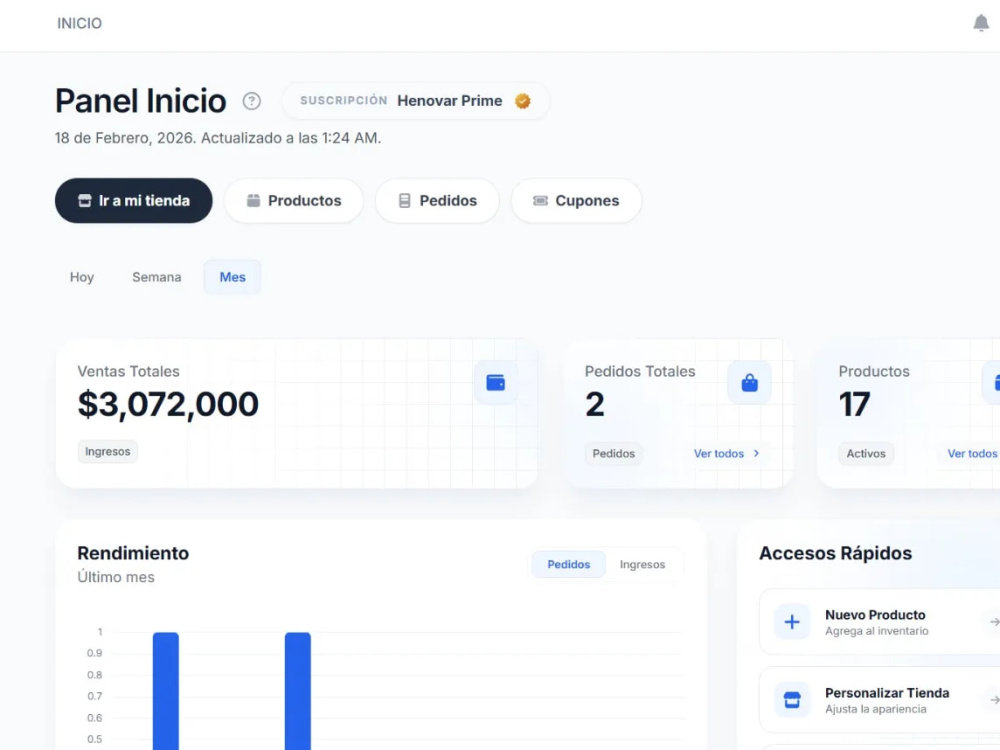Click the first blue bar in the chart

pyautogui.click(x=166, y=691)
